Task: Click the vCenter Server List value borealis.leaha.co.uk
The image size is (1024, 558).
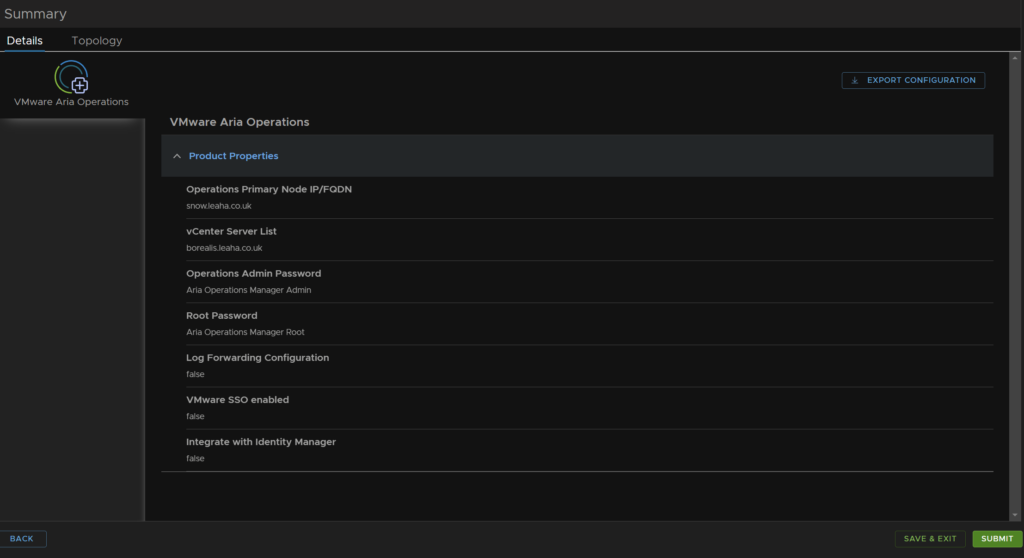Action: coord(224,248)
